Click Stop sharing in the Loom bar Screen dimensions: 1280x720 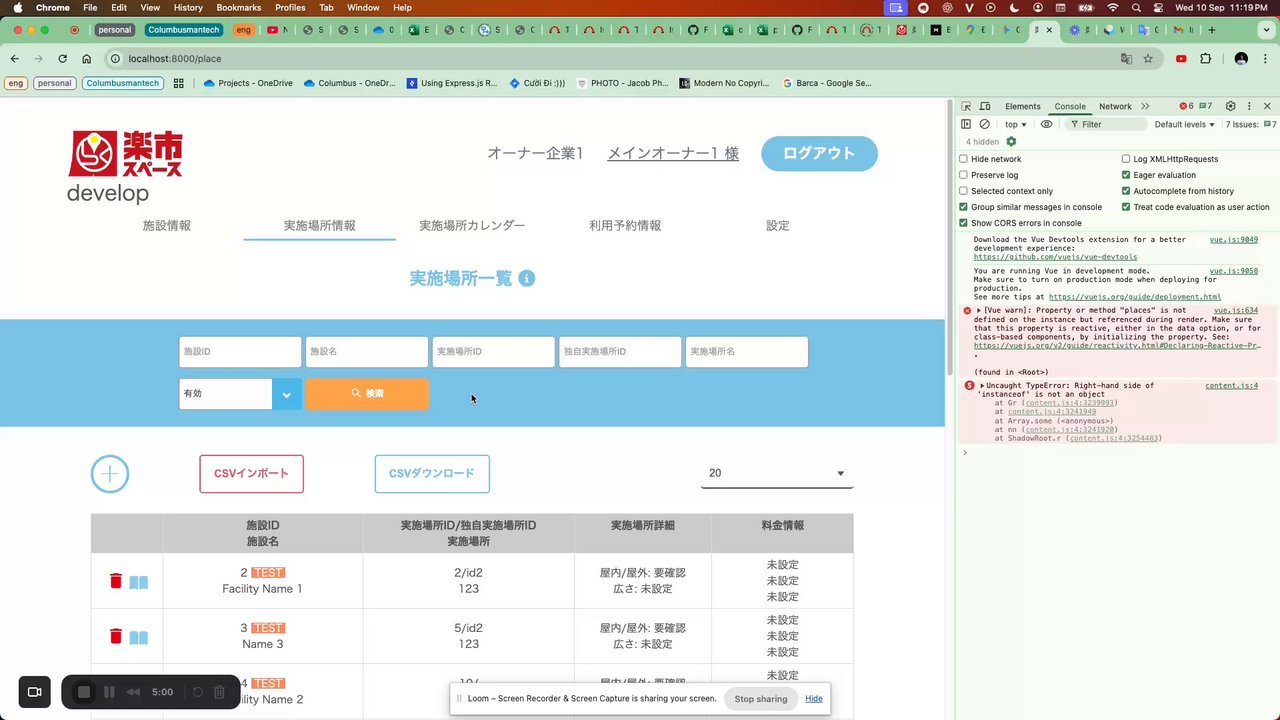tap(761, 698)
